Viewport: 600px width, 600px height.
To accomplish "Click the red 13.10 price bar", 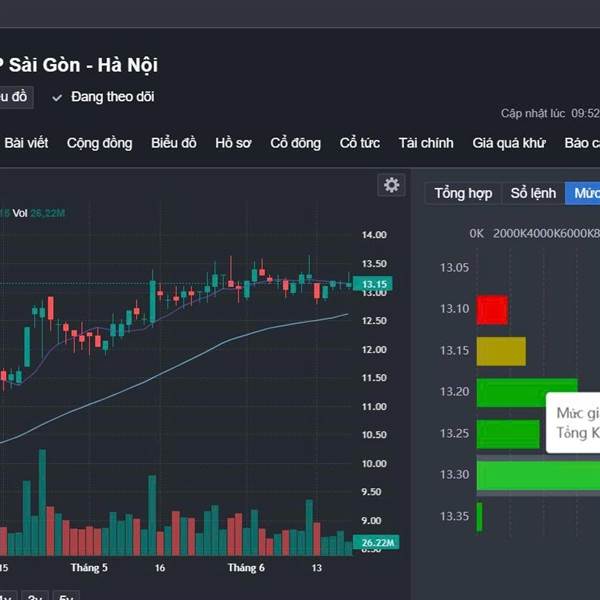I will pyautogui.click(x=492, y=310).
